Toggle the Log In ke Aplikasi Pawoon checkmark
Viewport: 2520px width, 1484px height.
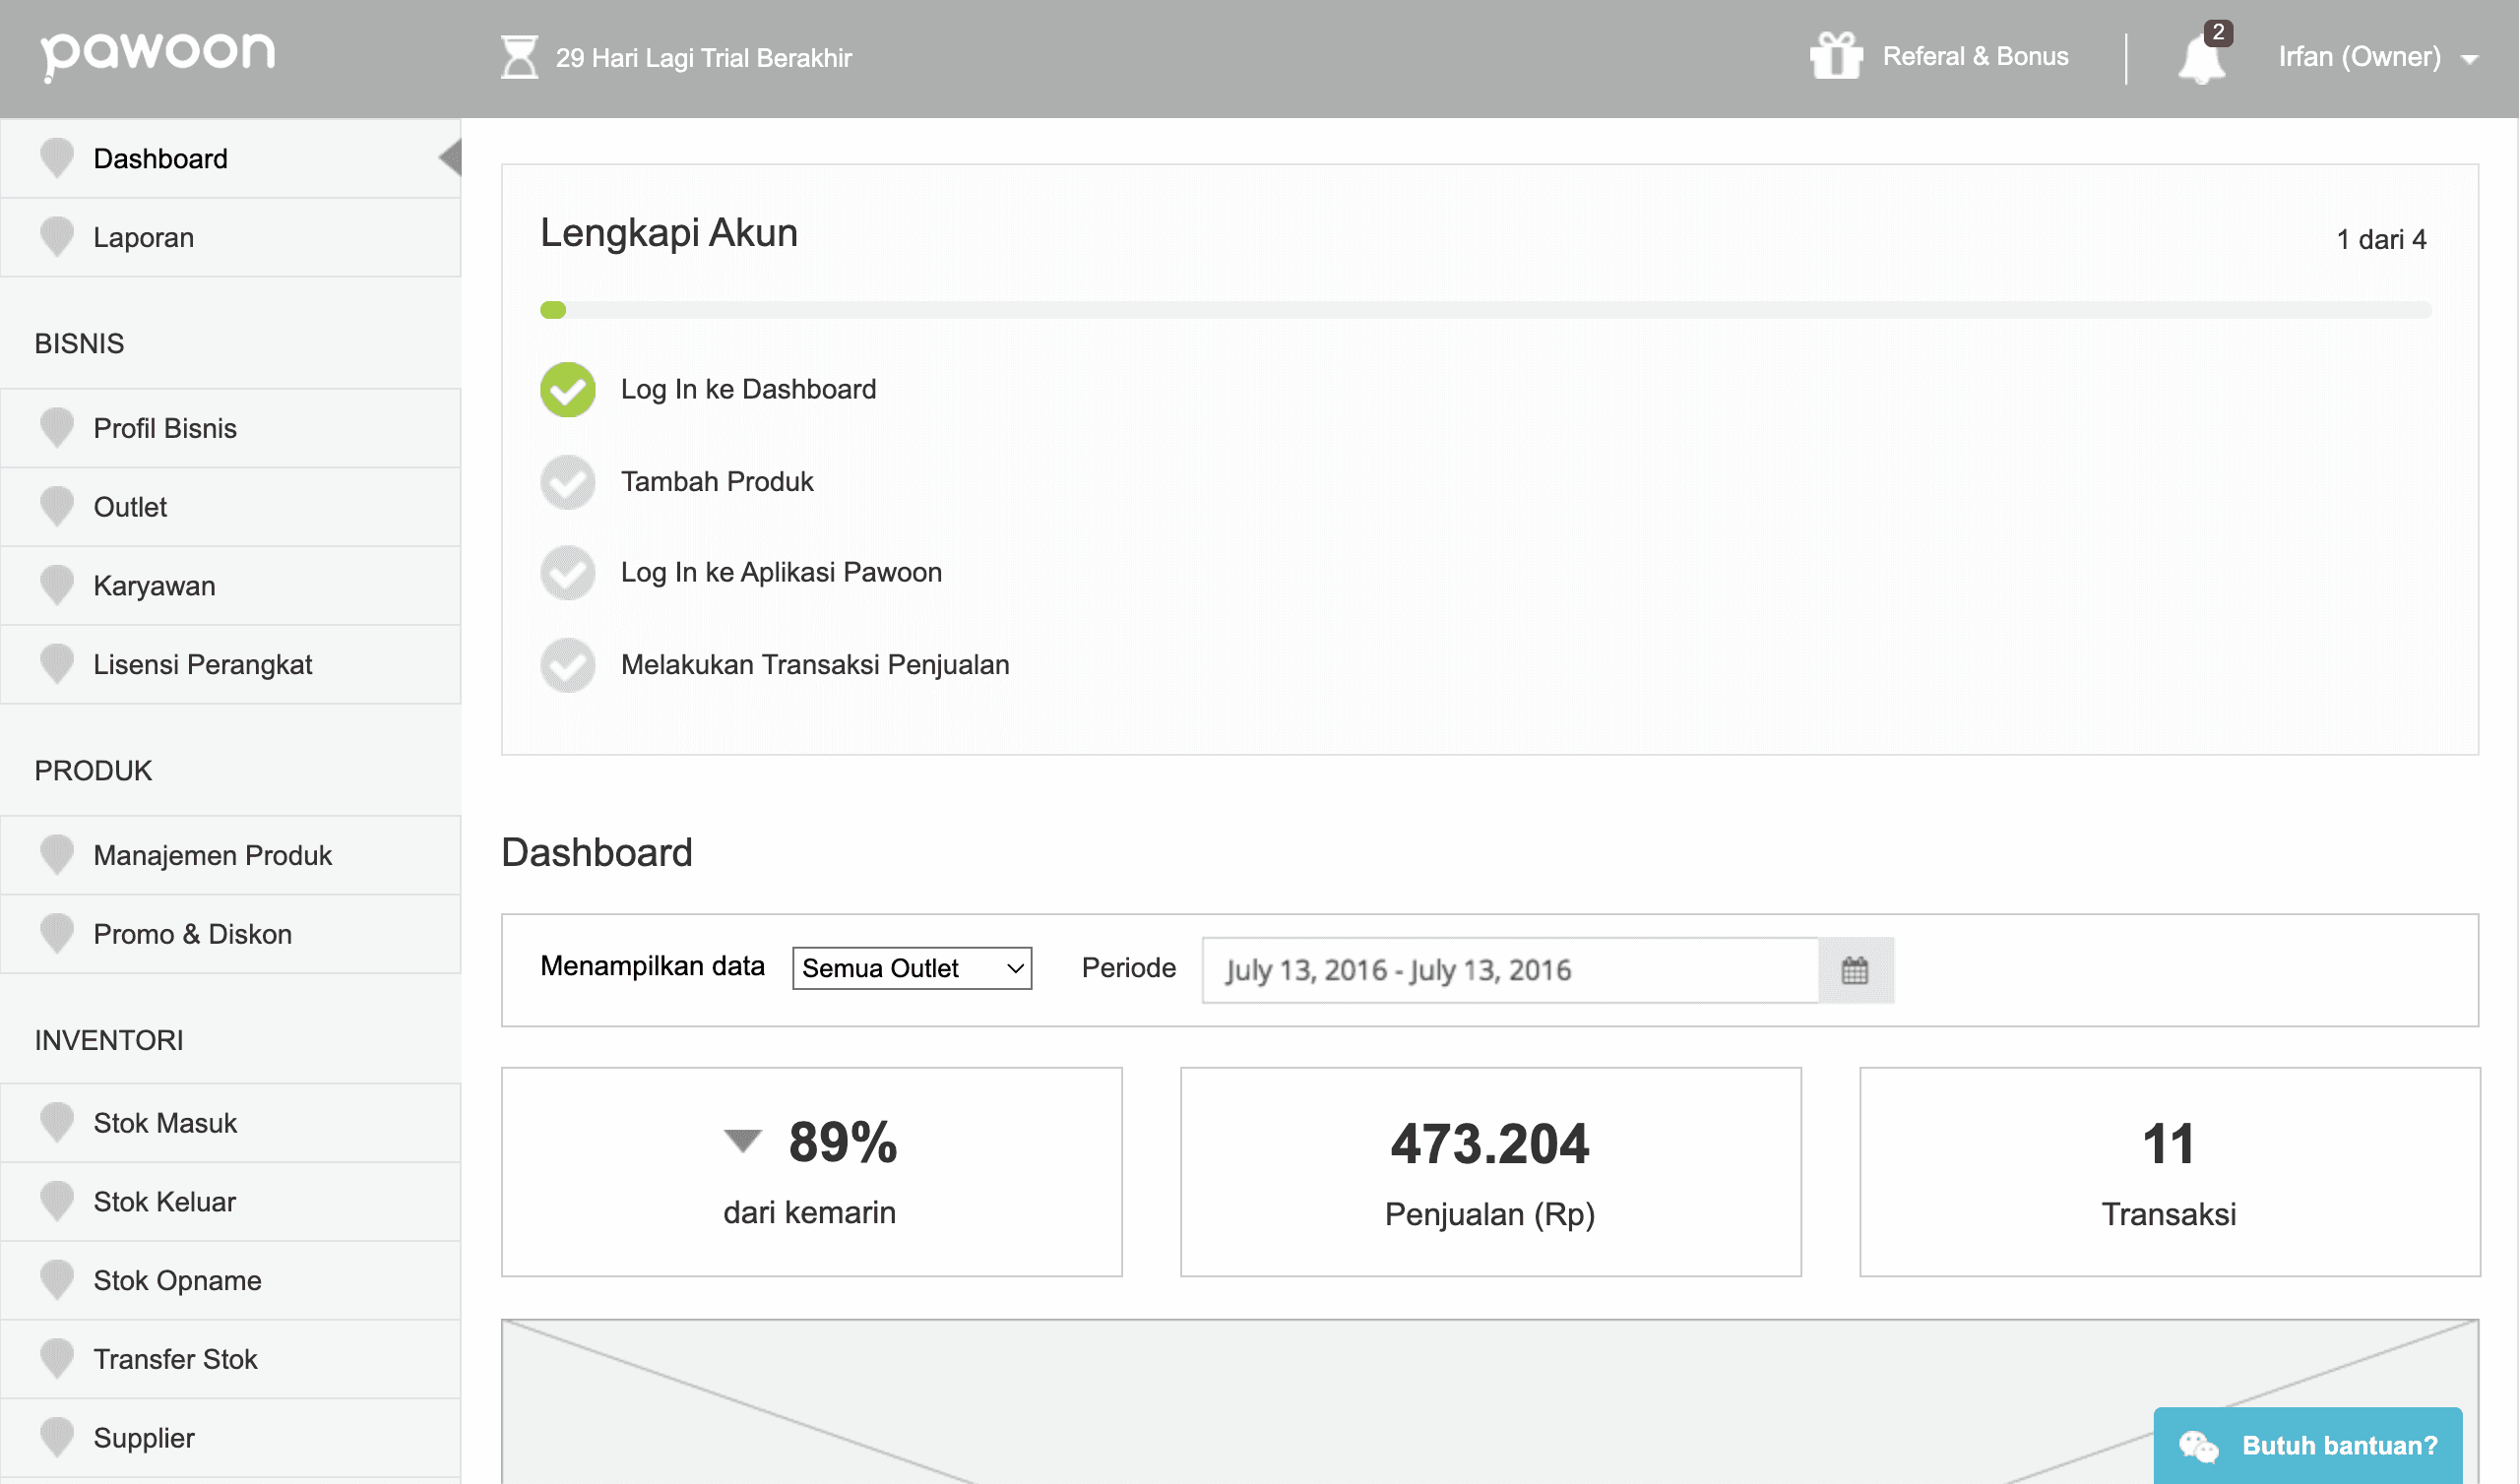point(568,573)
